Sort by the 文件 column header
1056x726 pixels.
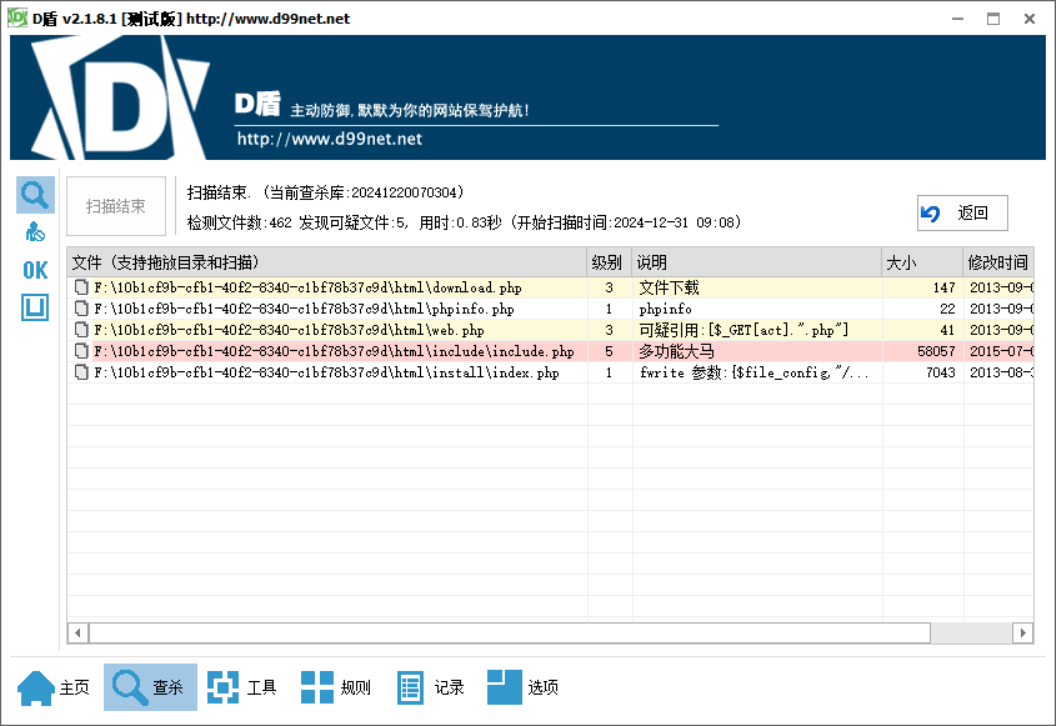pyautogui.click(x=327, y=263)
